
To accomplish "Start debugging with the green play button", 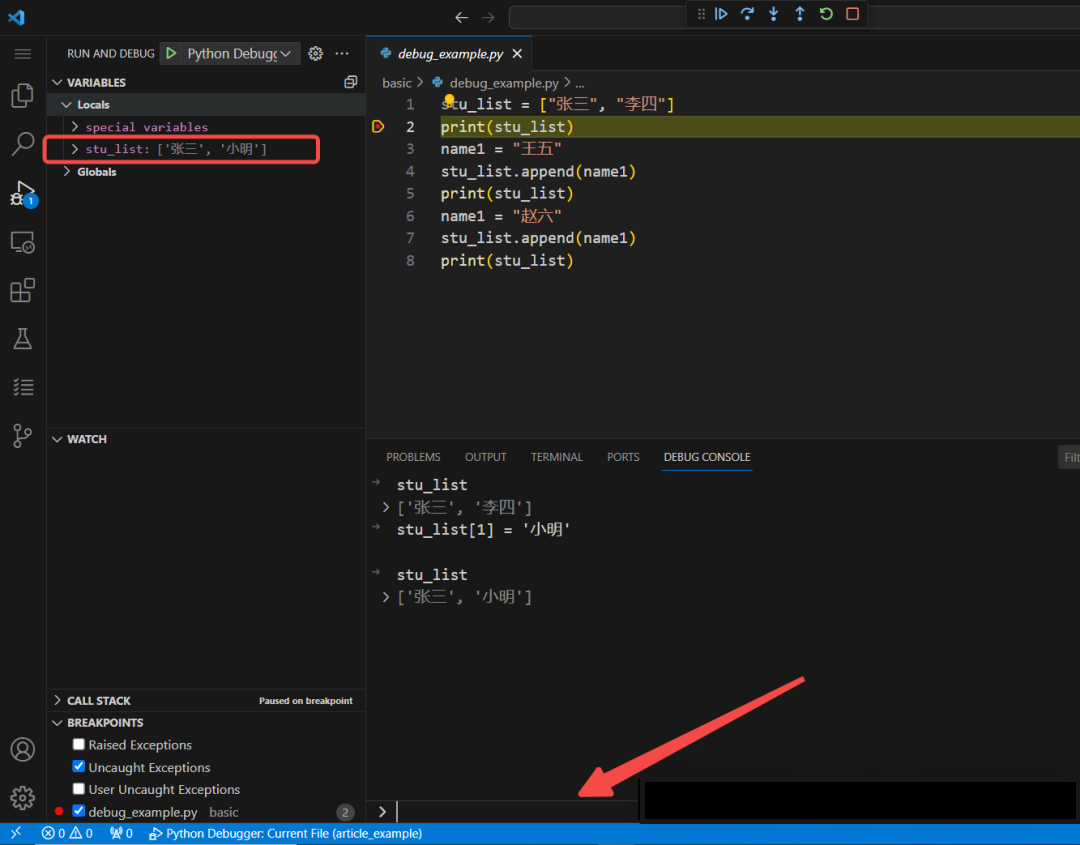I will (x=171, y=52).
